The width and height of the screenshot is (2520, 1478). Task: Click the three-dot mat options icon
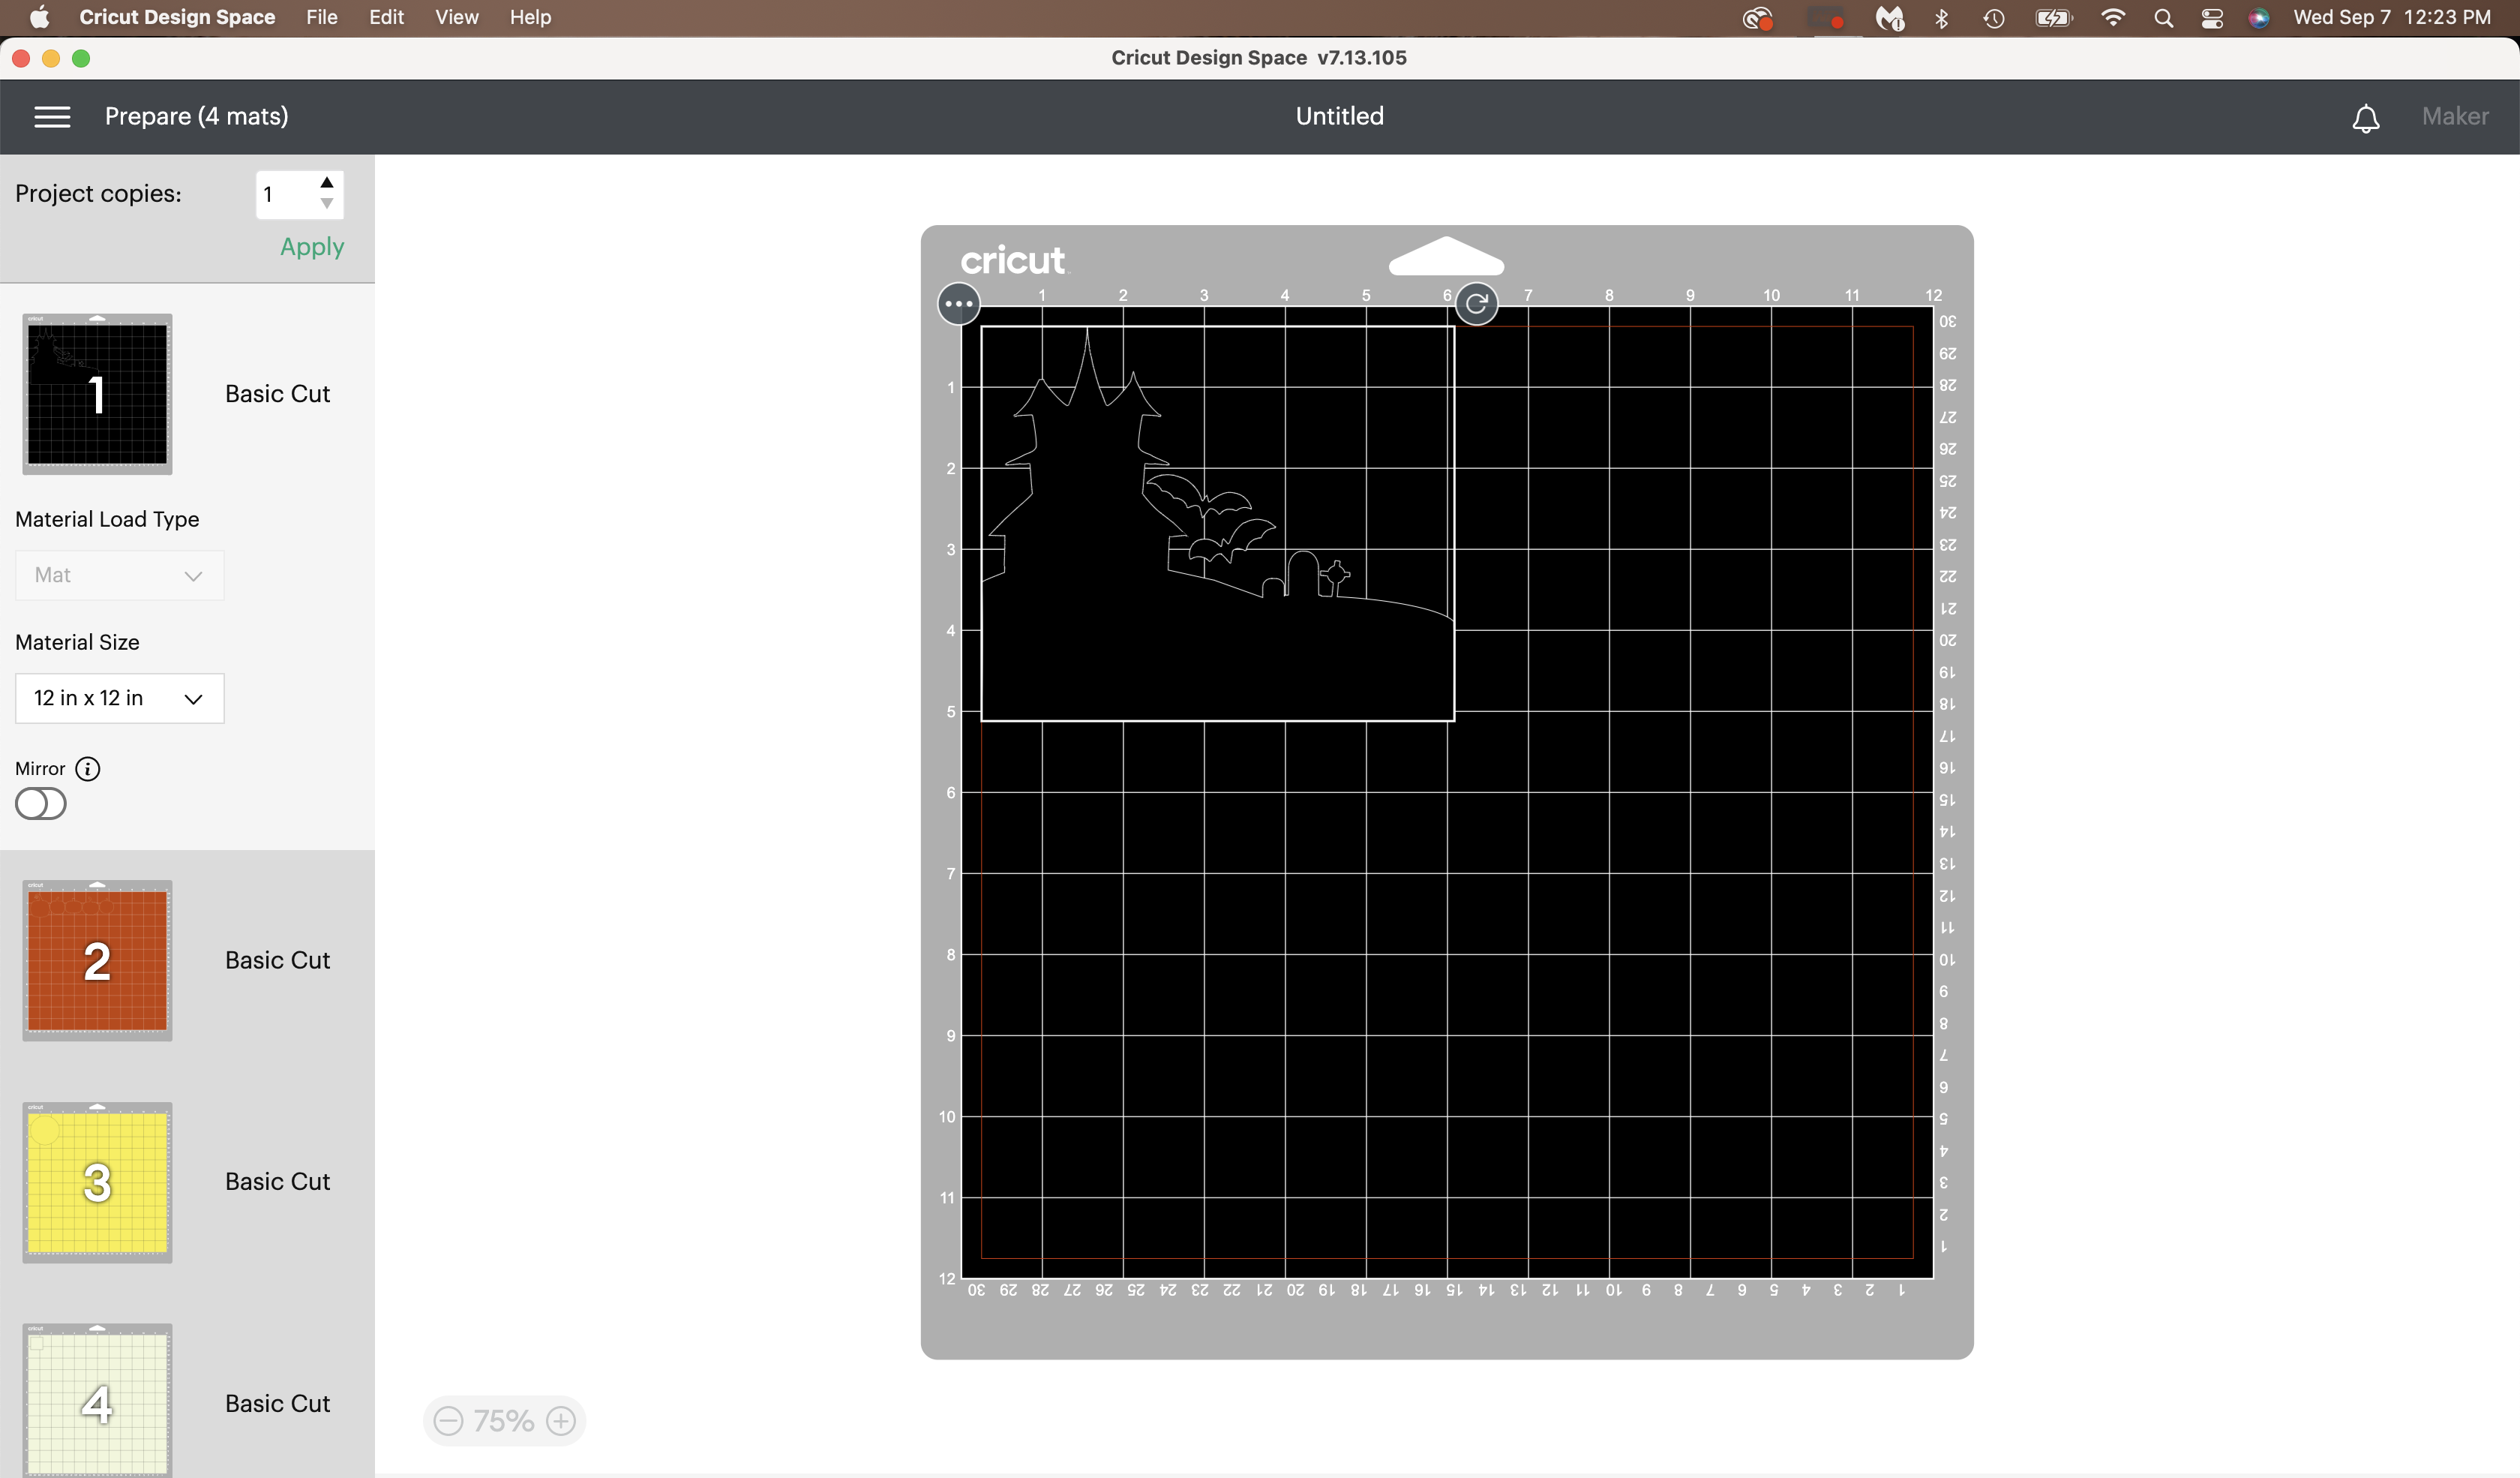[x=957, y=303]
